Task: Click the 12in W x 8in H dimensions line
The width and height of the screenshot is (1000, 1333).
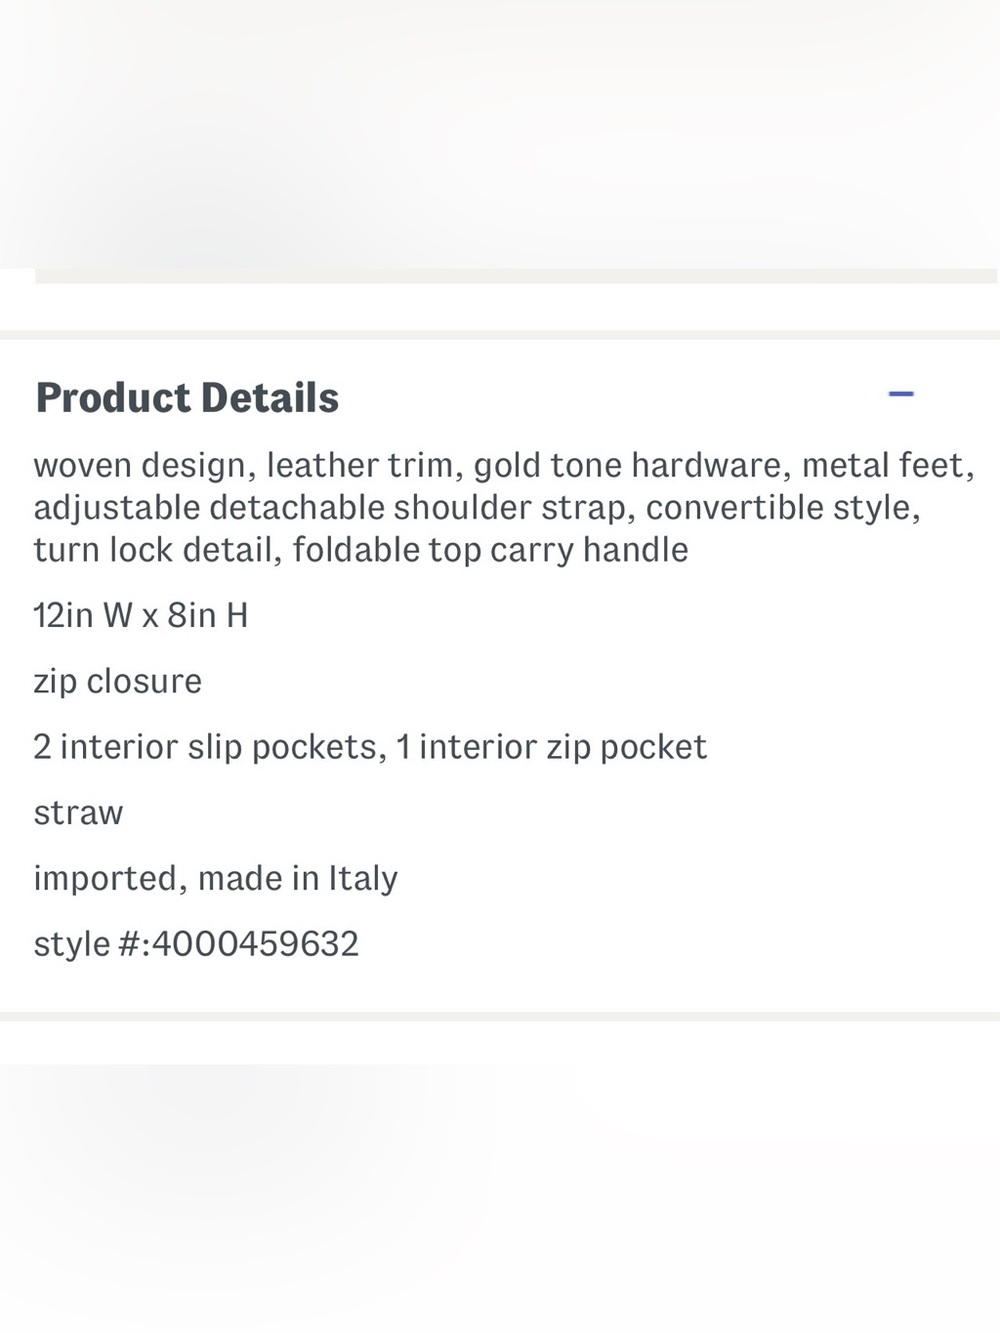Action: click(141, 615)
